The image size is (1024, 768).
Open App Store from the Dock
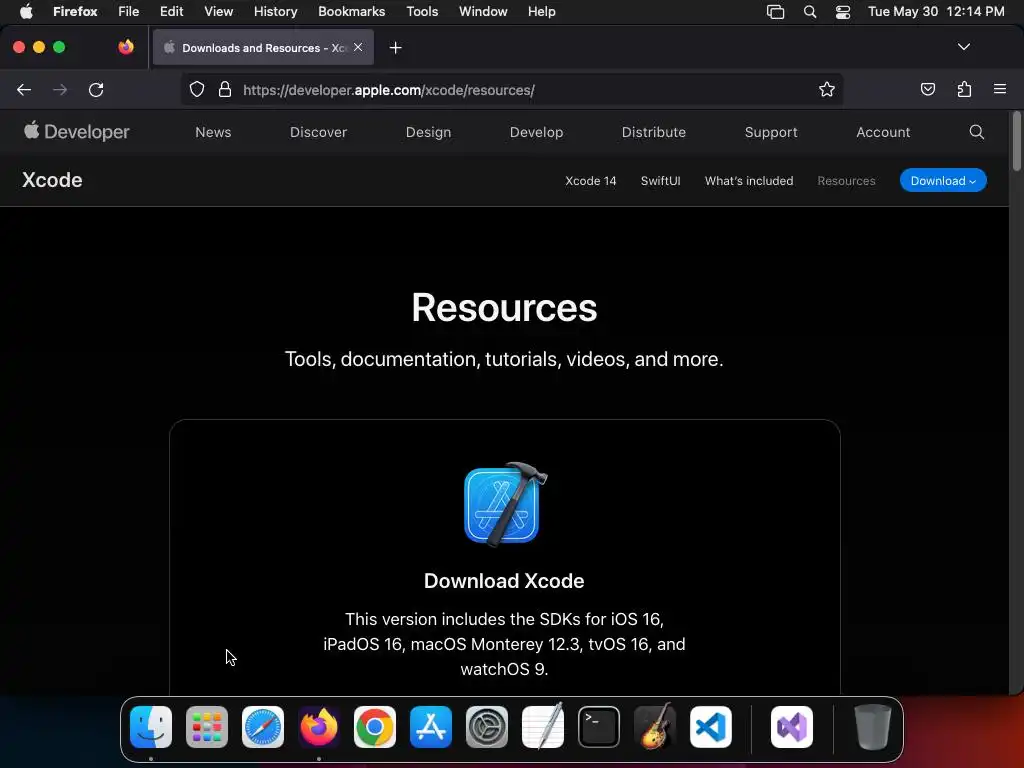pos(431,727)
